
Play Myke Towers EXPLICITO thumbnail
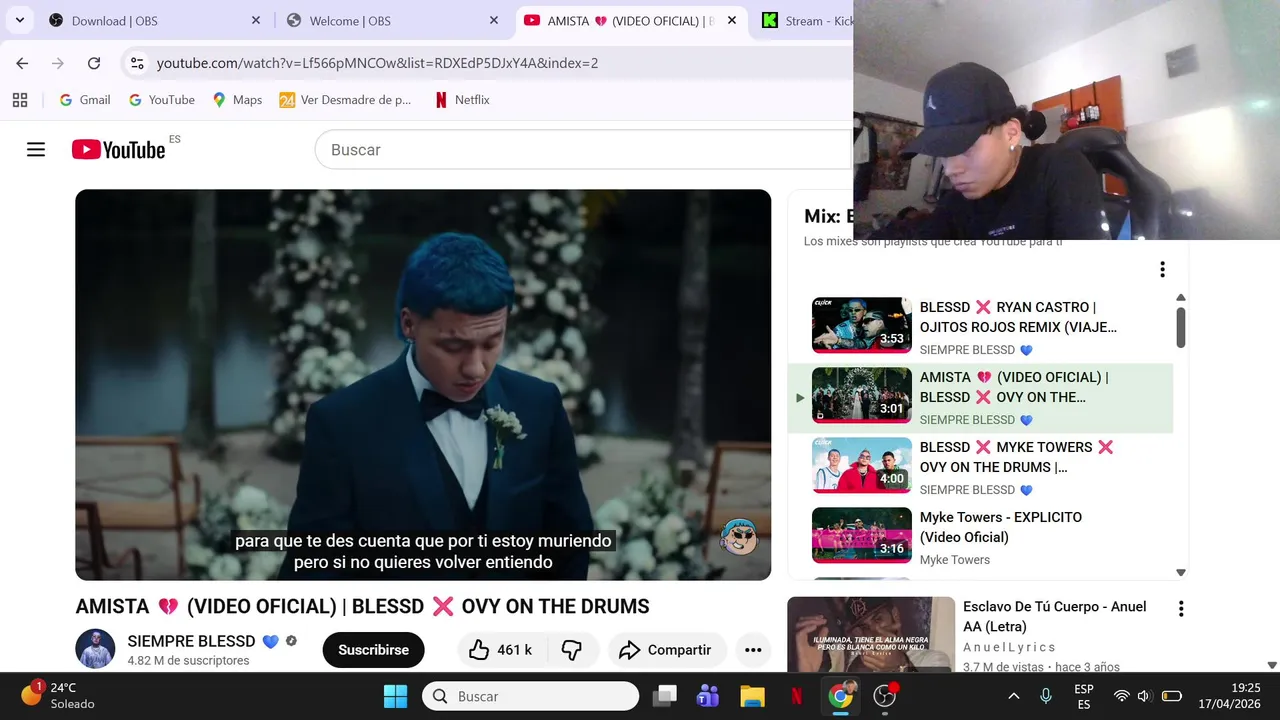(x=861, y=535)
